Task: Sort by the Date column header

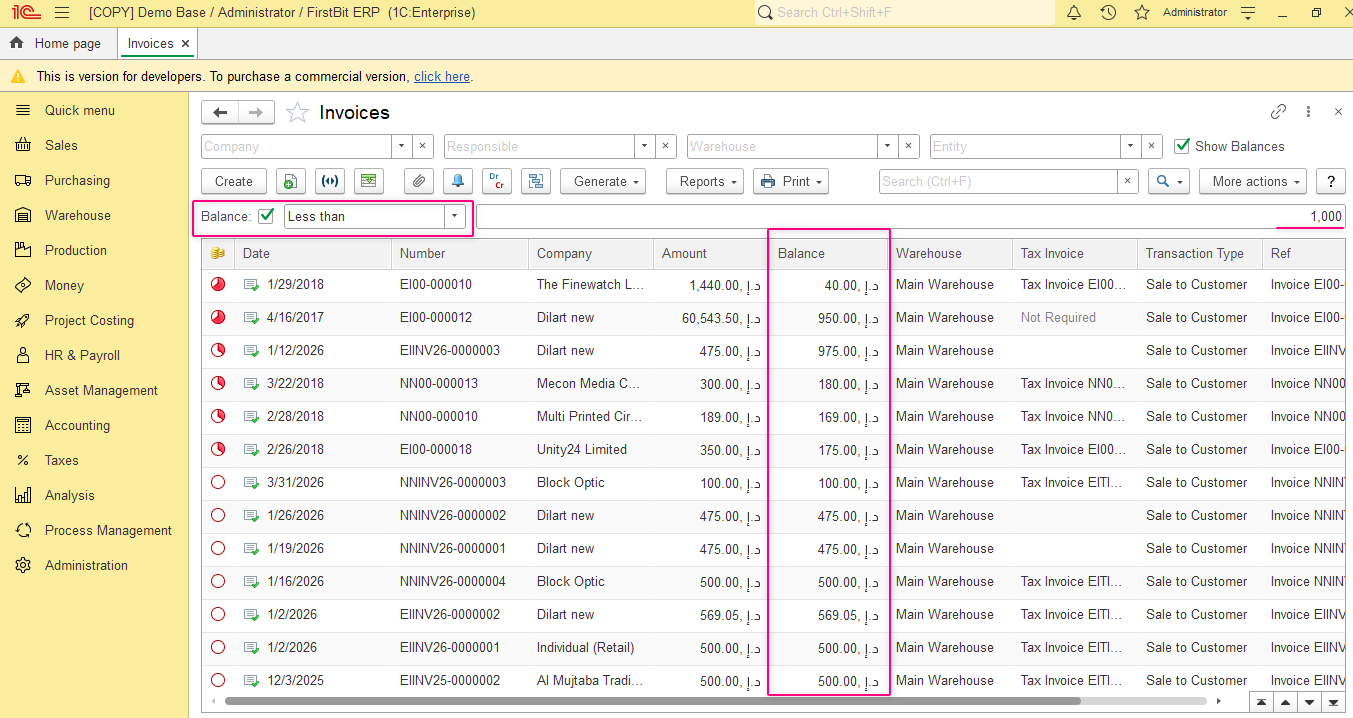Action: click(313, 253)
